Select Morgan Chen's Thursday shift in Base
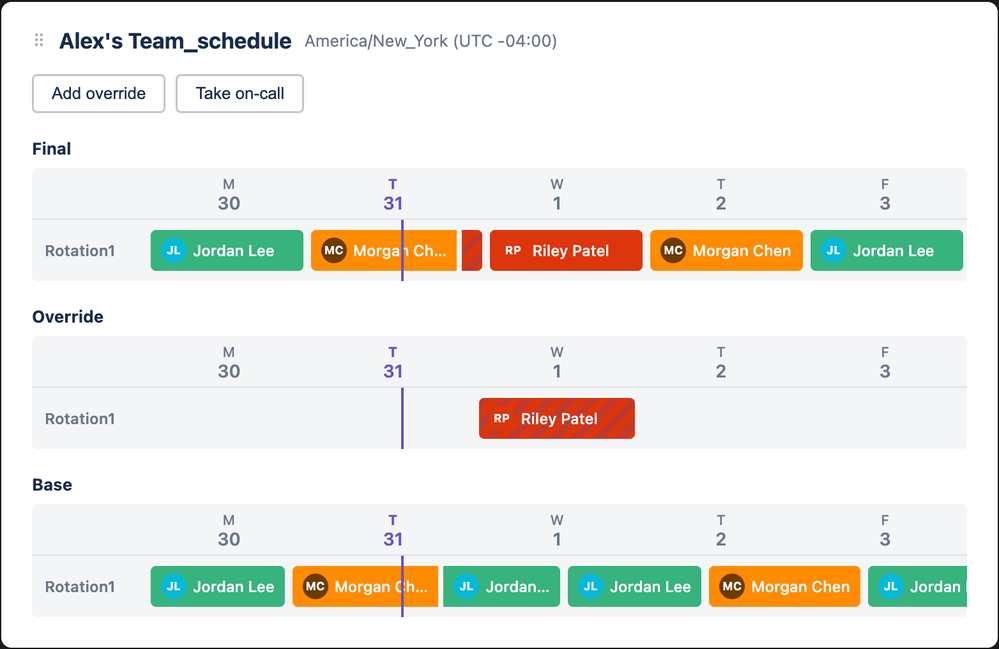The height and width of the screenshot is (649, 999). (x=784, y=587)
